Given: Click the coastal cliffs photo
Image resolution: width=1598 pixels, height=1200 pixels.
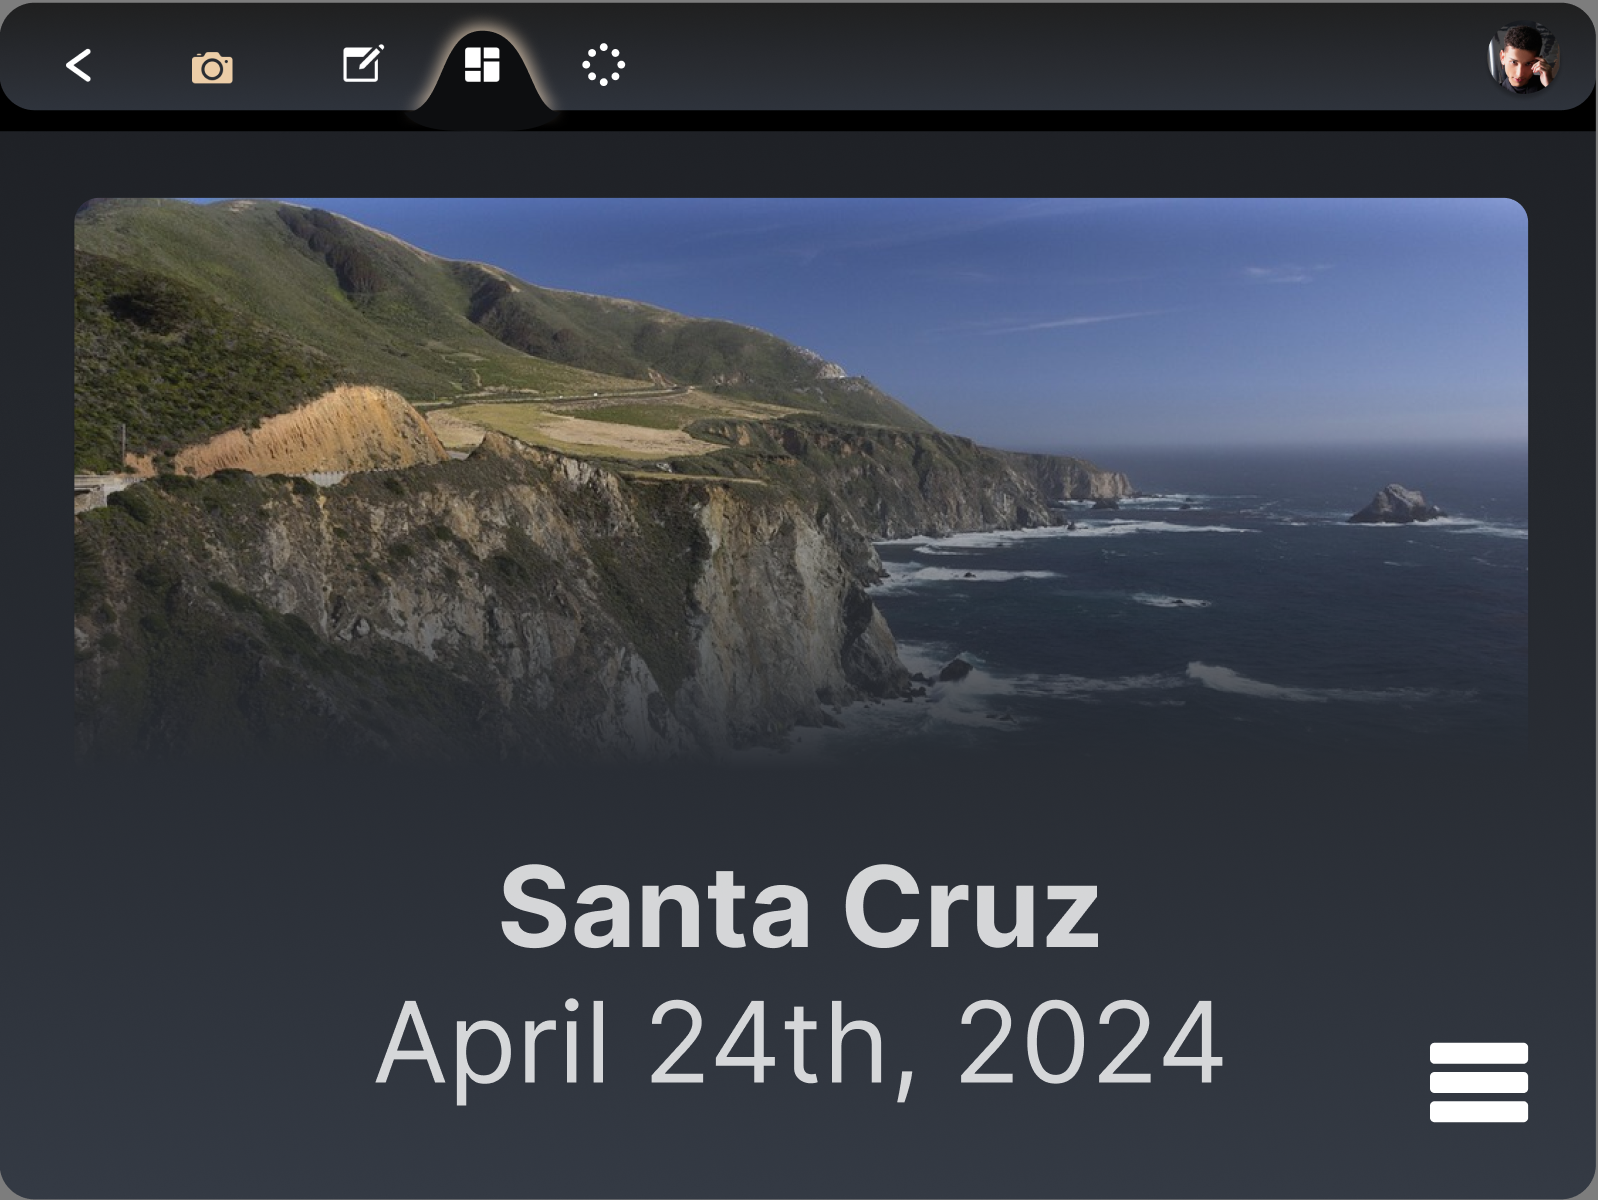Looking at the screenshot, I should pos(801,483).
